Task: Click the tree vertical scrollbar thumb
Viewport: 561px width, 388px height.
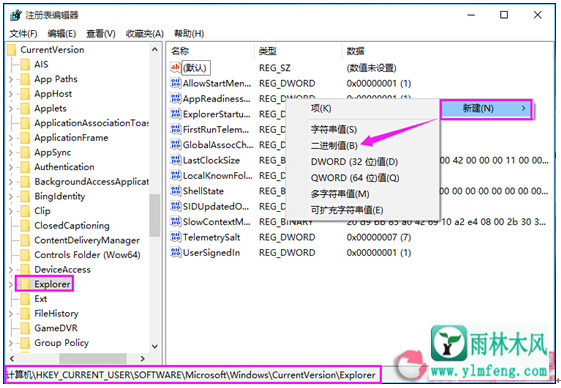Action: [x=155, y=215]
